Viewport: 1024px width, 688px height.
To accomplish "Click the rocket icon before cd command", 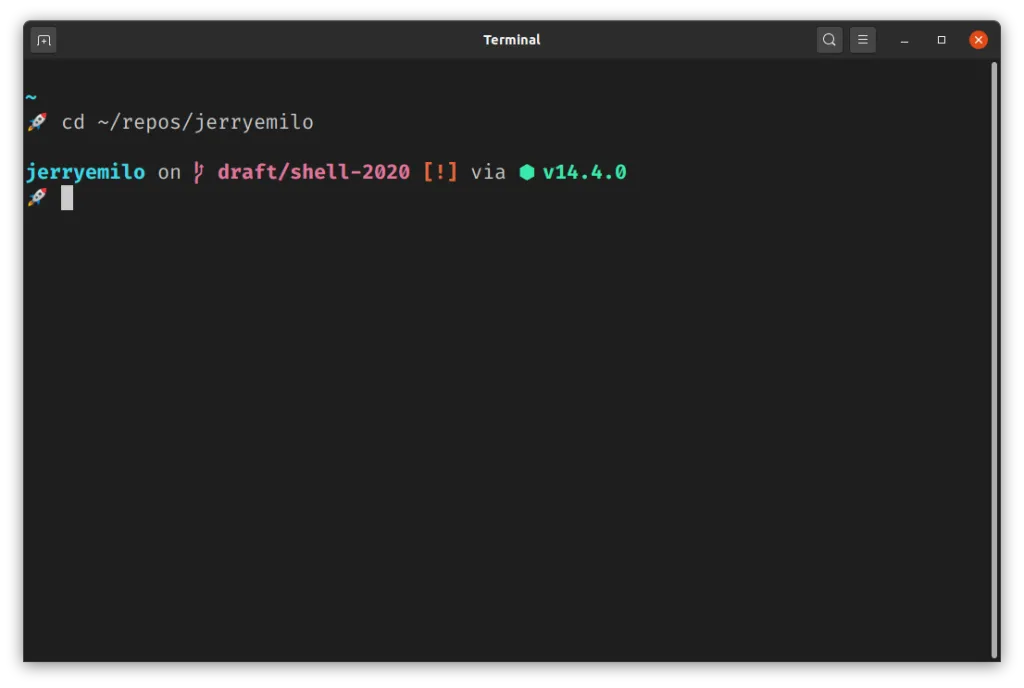I will coord(36,122).
